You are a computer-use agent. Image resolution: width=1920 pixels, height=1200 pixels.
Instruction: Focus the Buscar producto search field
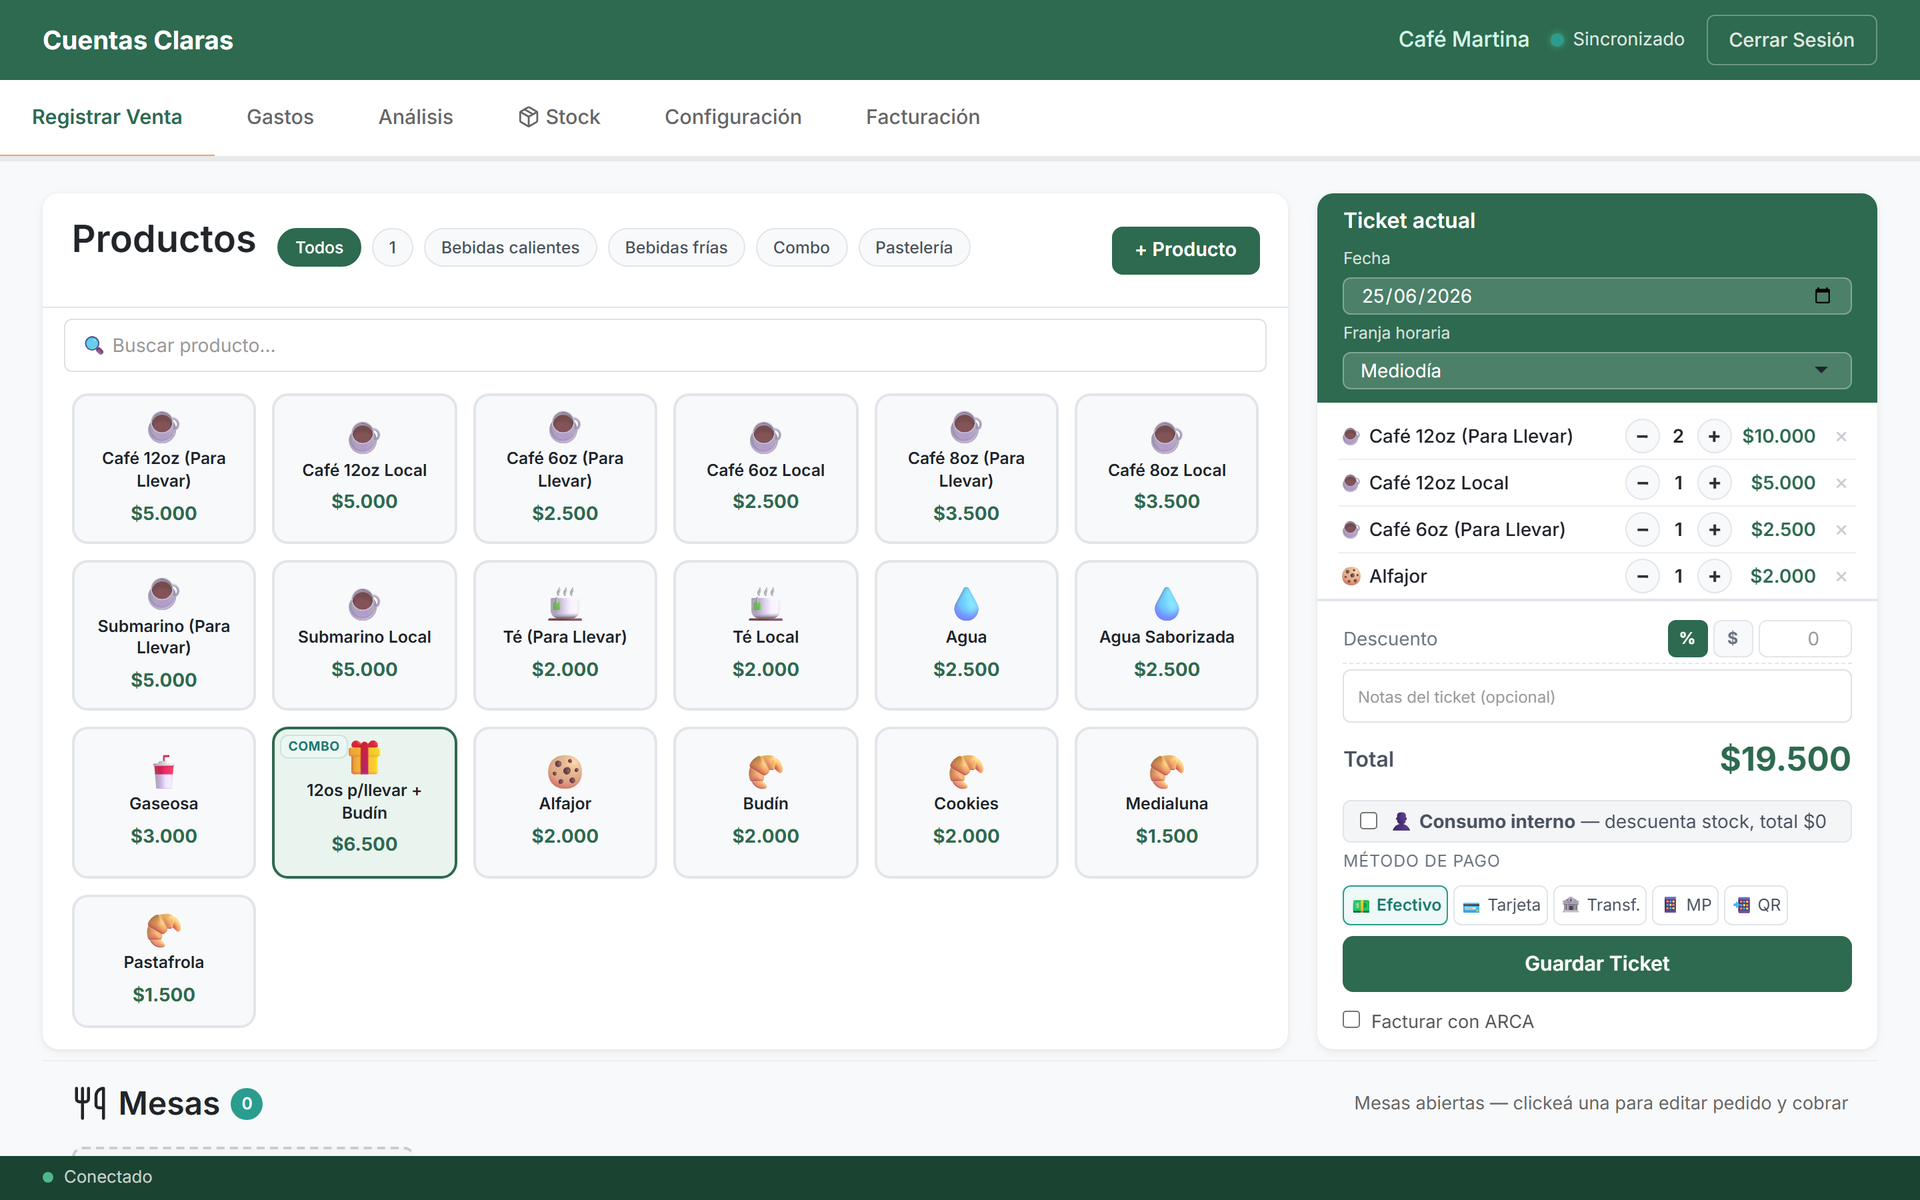coord(665,345)
